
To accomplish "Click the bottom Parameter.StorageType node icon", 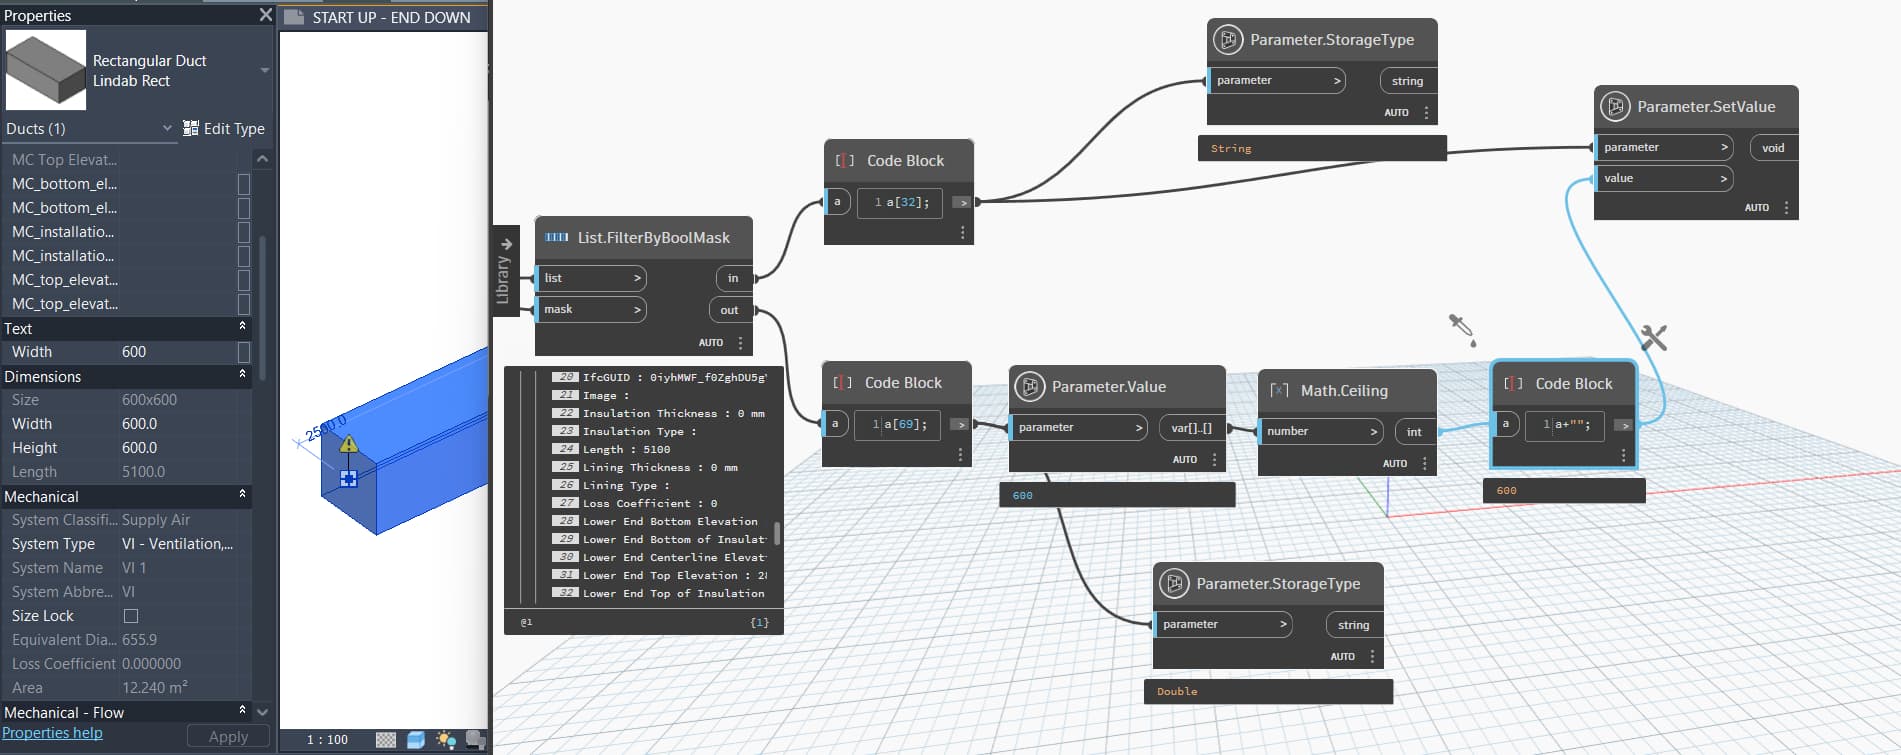I will [x=1174, y=584].
